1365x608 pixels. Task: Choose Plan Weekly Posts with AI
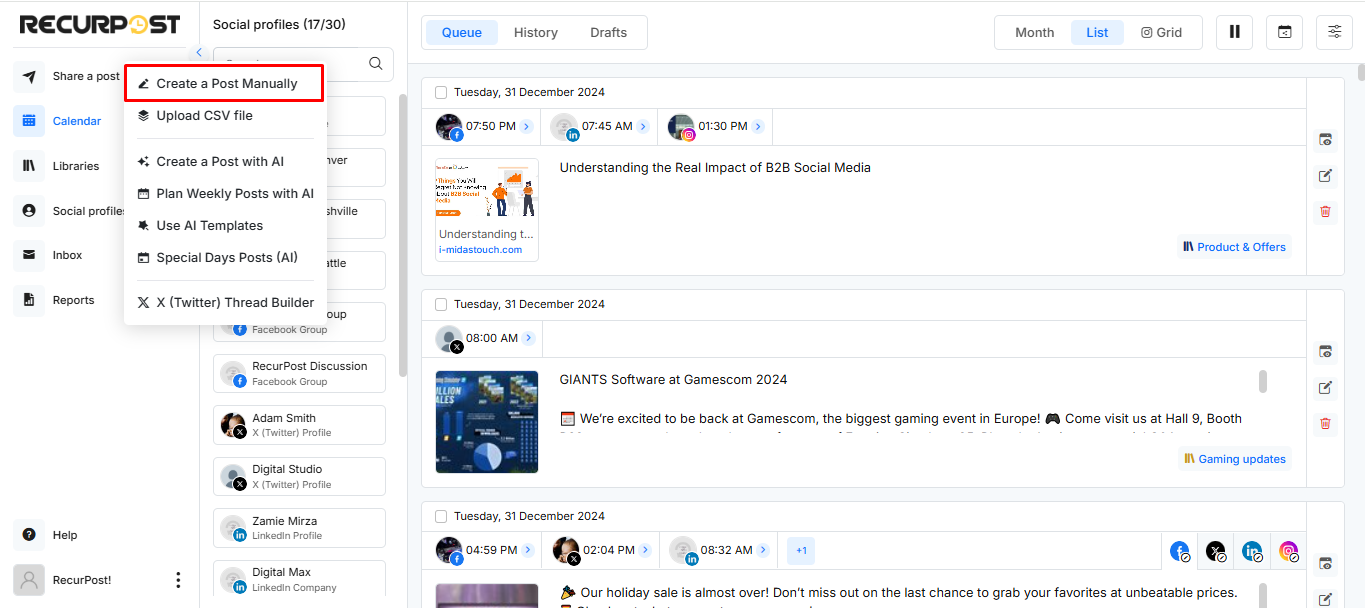coord(224,194)
